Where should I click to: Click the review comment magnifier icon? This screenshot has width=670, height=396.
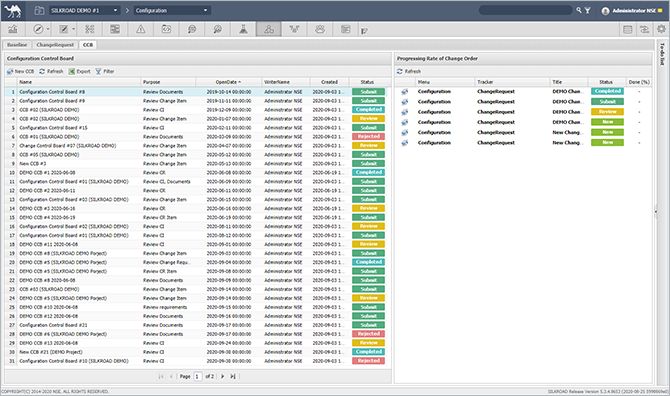pyautogui.click(x=192, y=29)
